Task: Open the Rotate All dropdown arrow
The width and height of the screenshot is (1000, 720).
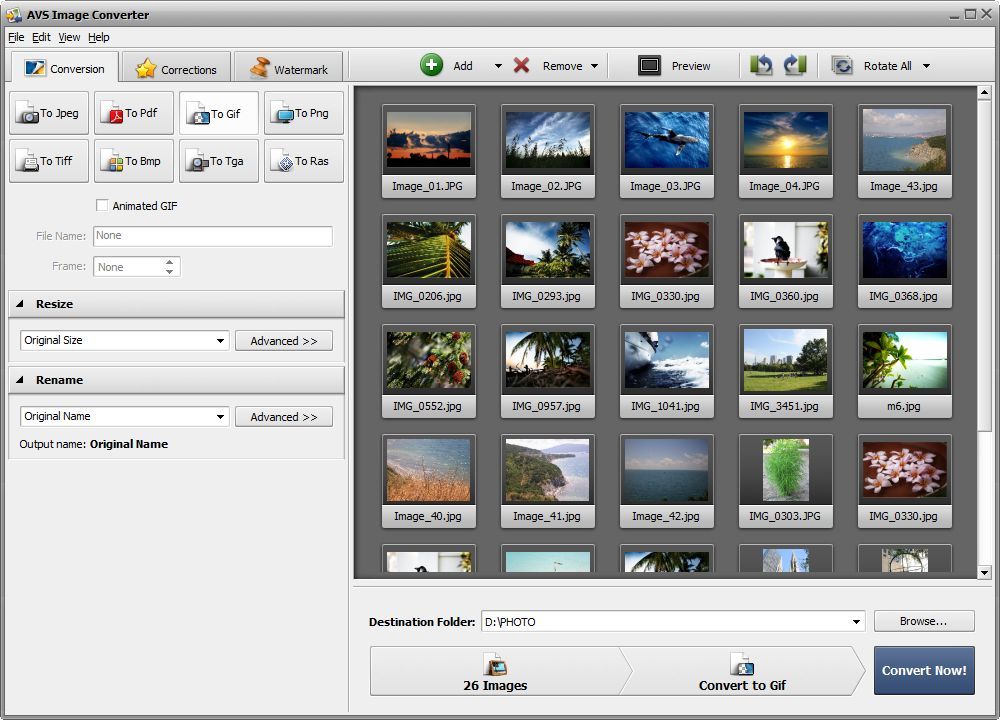Action: tap(926, 65)
